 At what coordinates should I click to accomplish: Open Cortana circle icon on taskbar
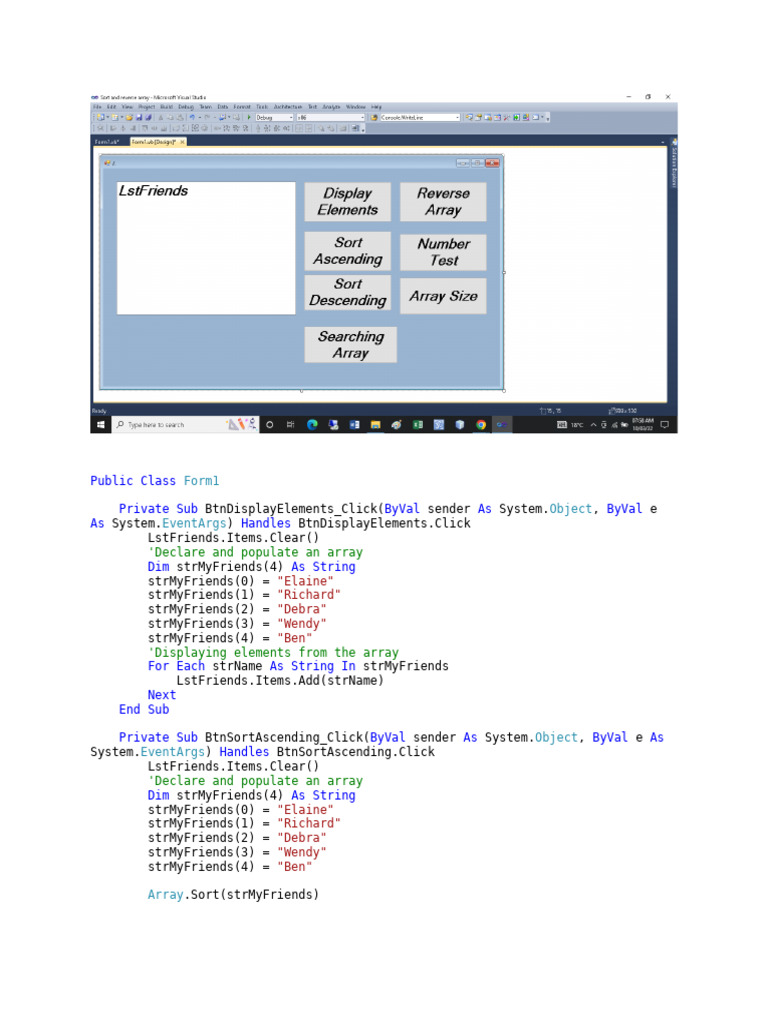[269, 424]
